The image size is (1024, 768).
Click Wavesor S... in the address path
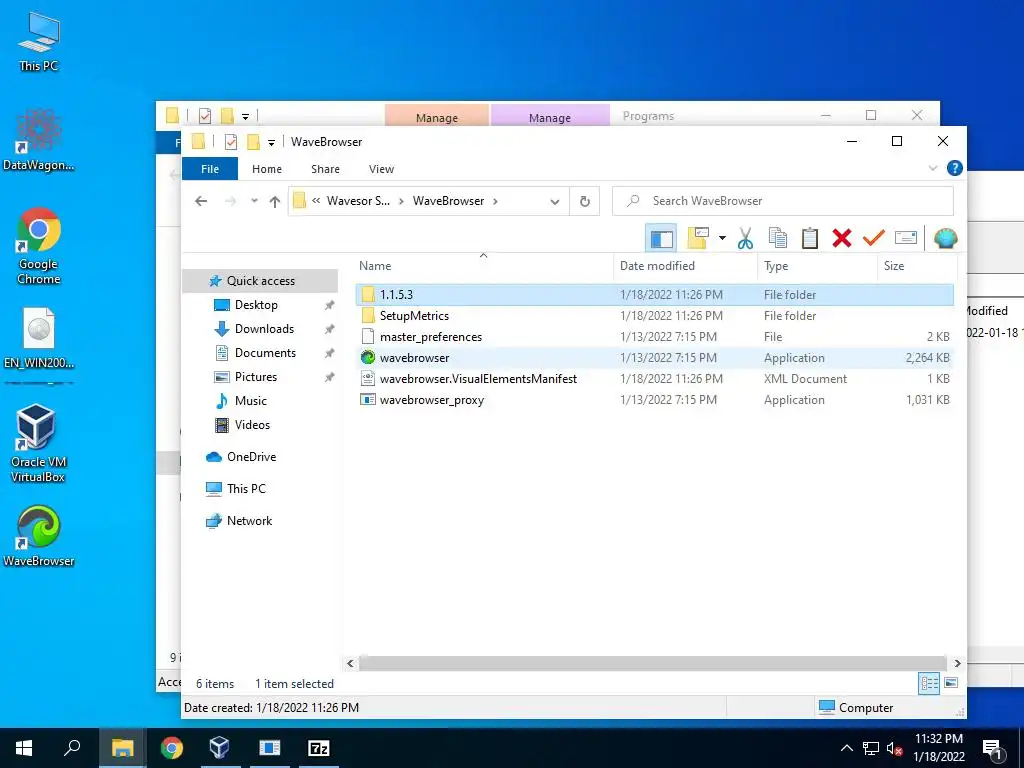(358, 201)
